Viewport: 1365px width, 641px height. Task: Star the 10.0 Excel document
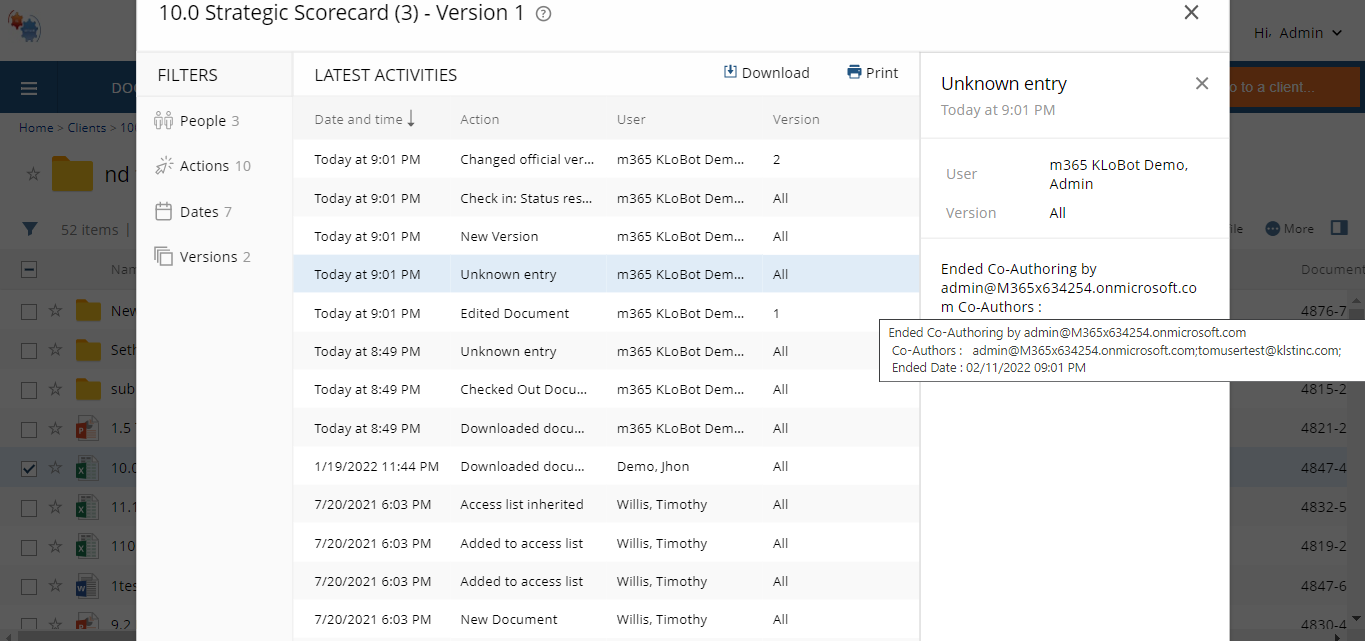(56, 469)
